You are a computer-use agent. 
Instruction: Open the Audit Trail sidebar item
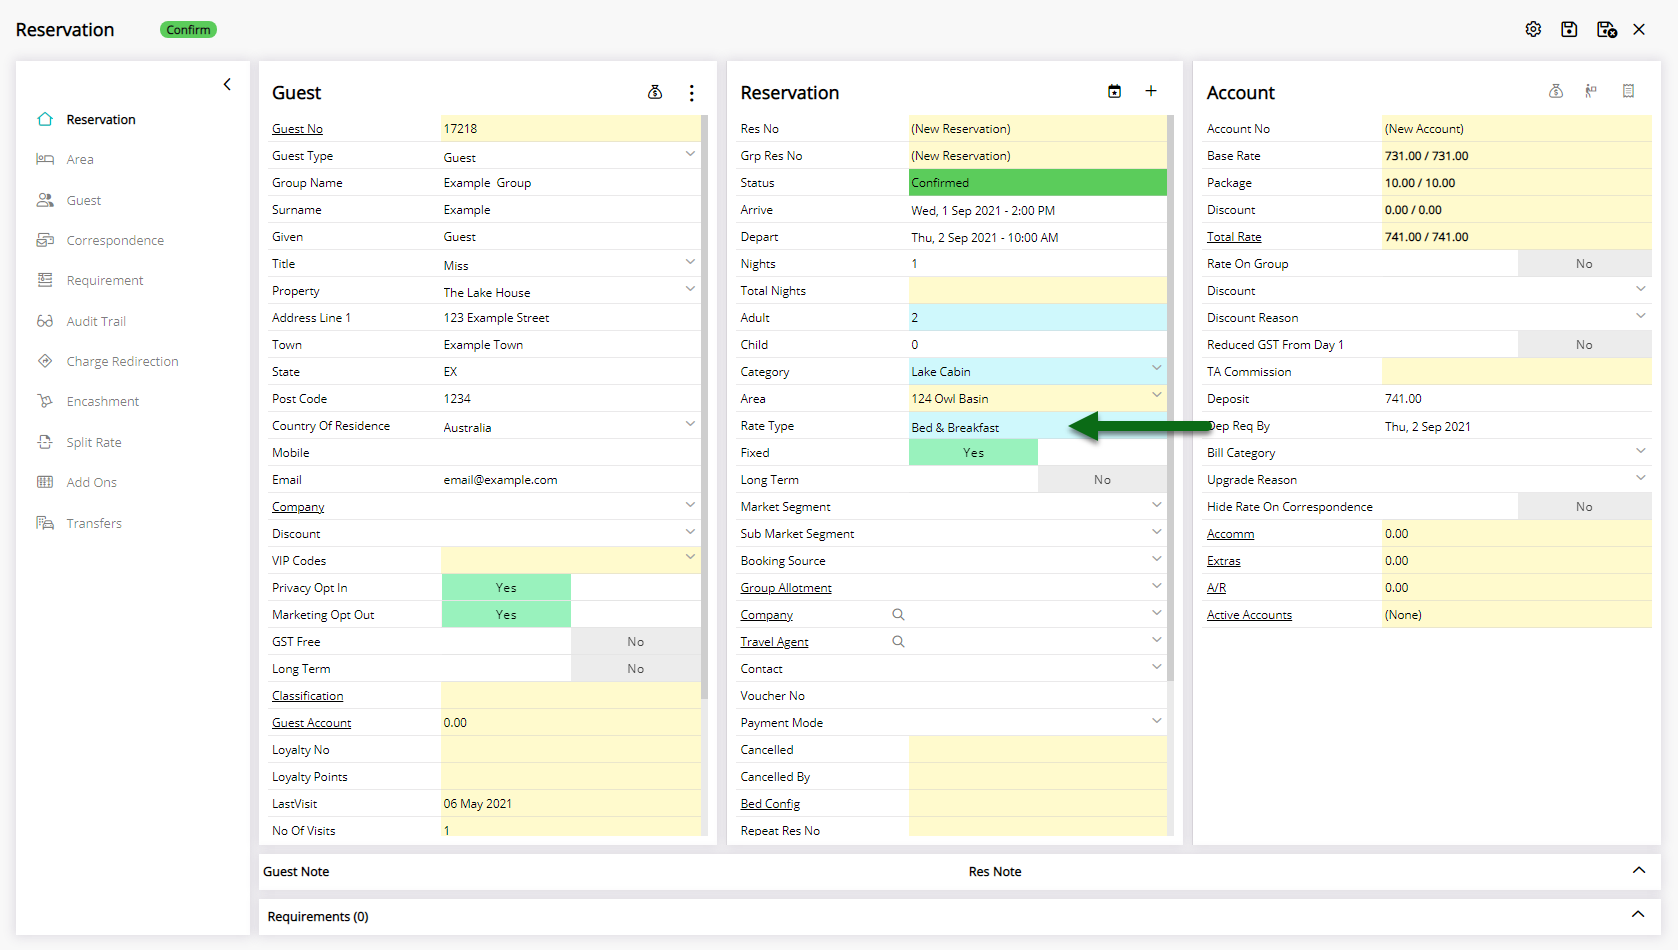[x=95, y=321]
